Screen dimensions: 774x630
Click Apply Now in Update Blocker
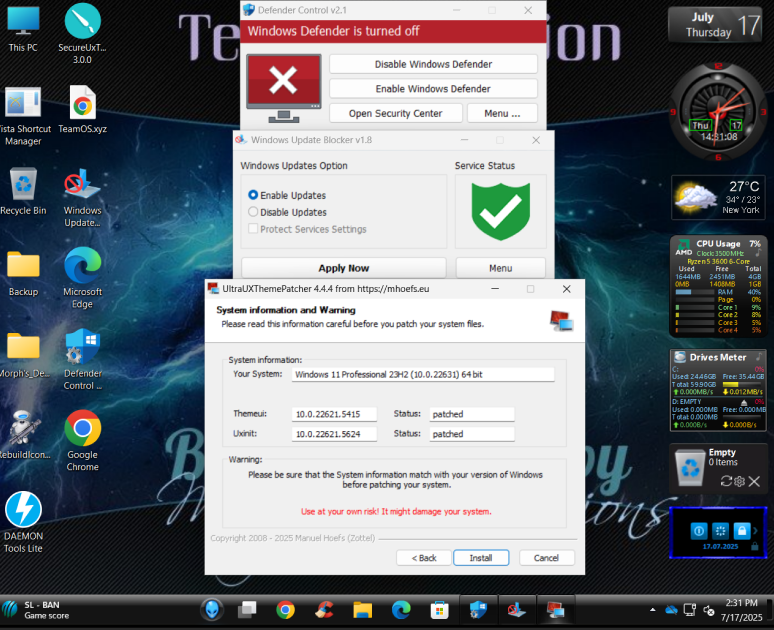tap(344, 268)
